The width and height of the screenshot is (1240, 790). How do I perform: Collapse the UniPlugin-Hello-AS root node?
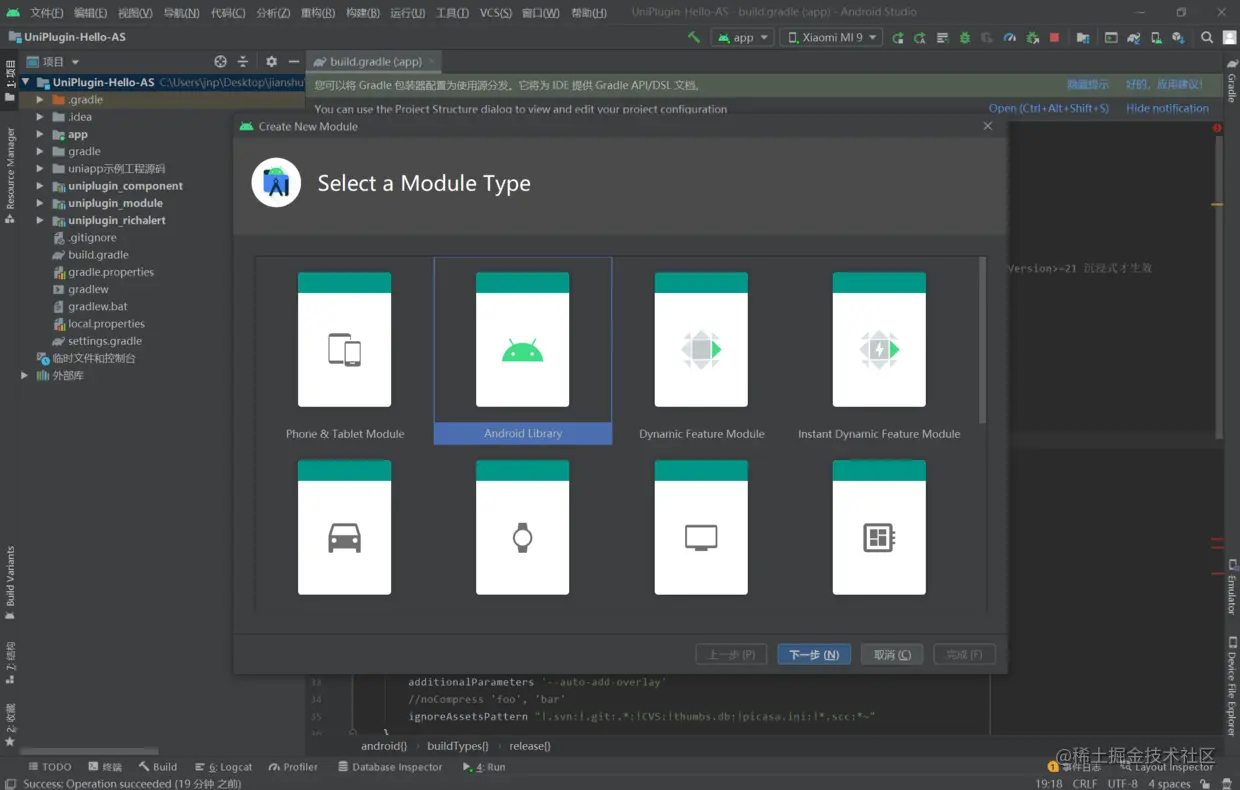click(x=26, y=83)
